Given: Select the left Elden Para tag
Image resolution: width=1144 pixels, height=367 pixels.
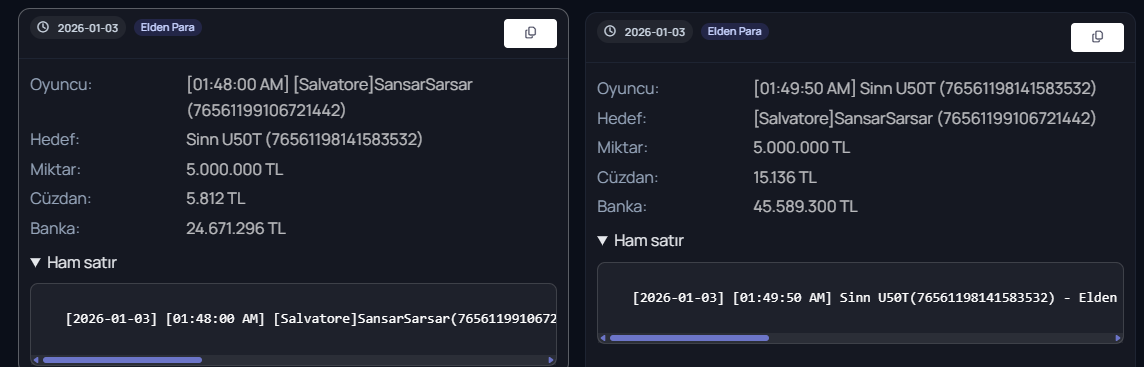Looking at the screenshot, I should coord(168,28).
